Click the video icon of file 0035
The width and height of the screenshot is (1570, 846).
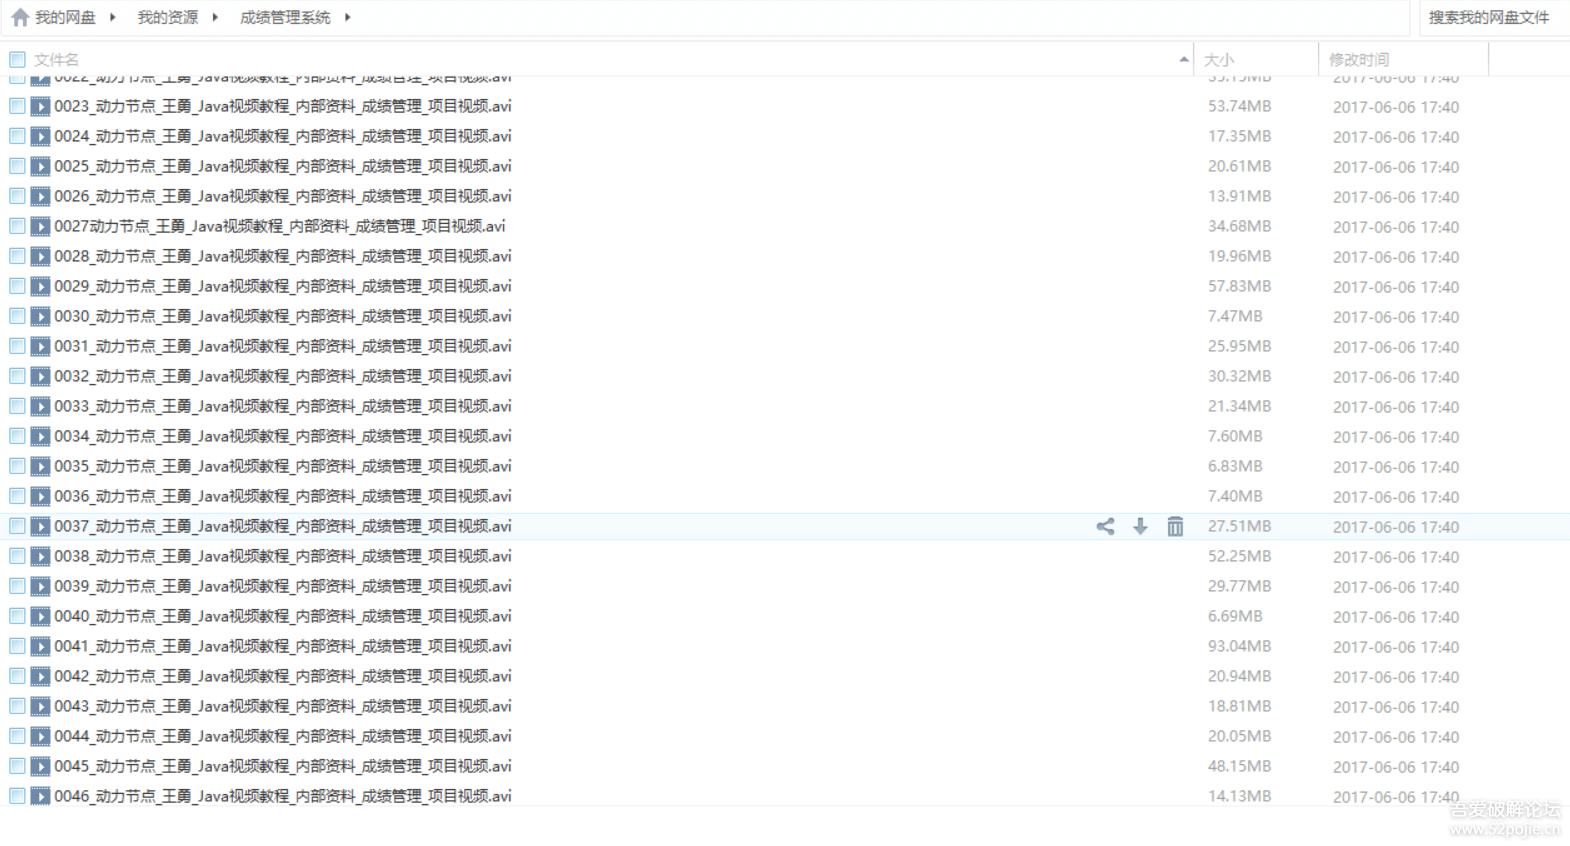pyautogui.click(x=40, y=466)
